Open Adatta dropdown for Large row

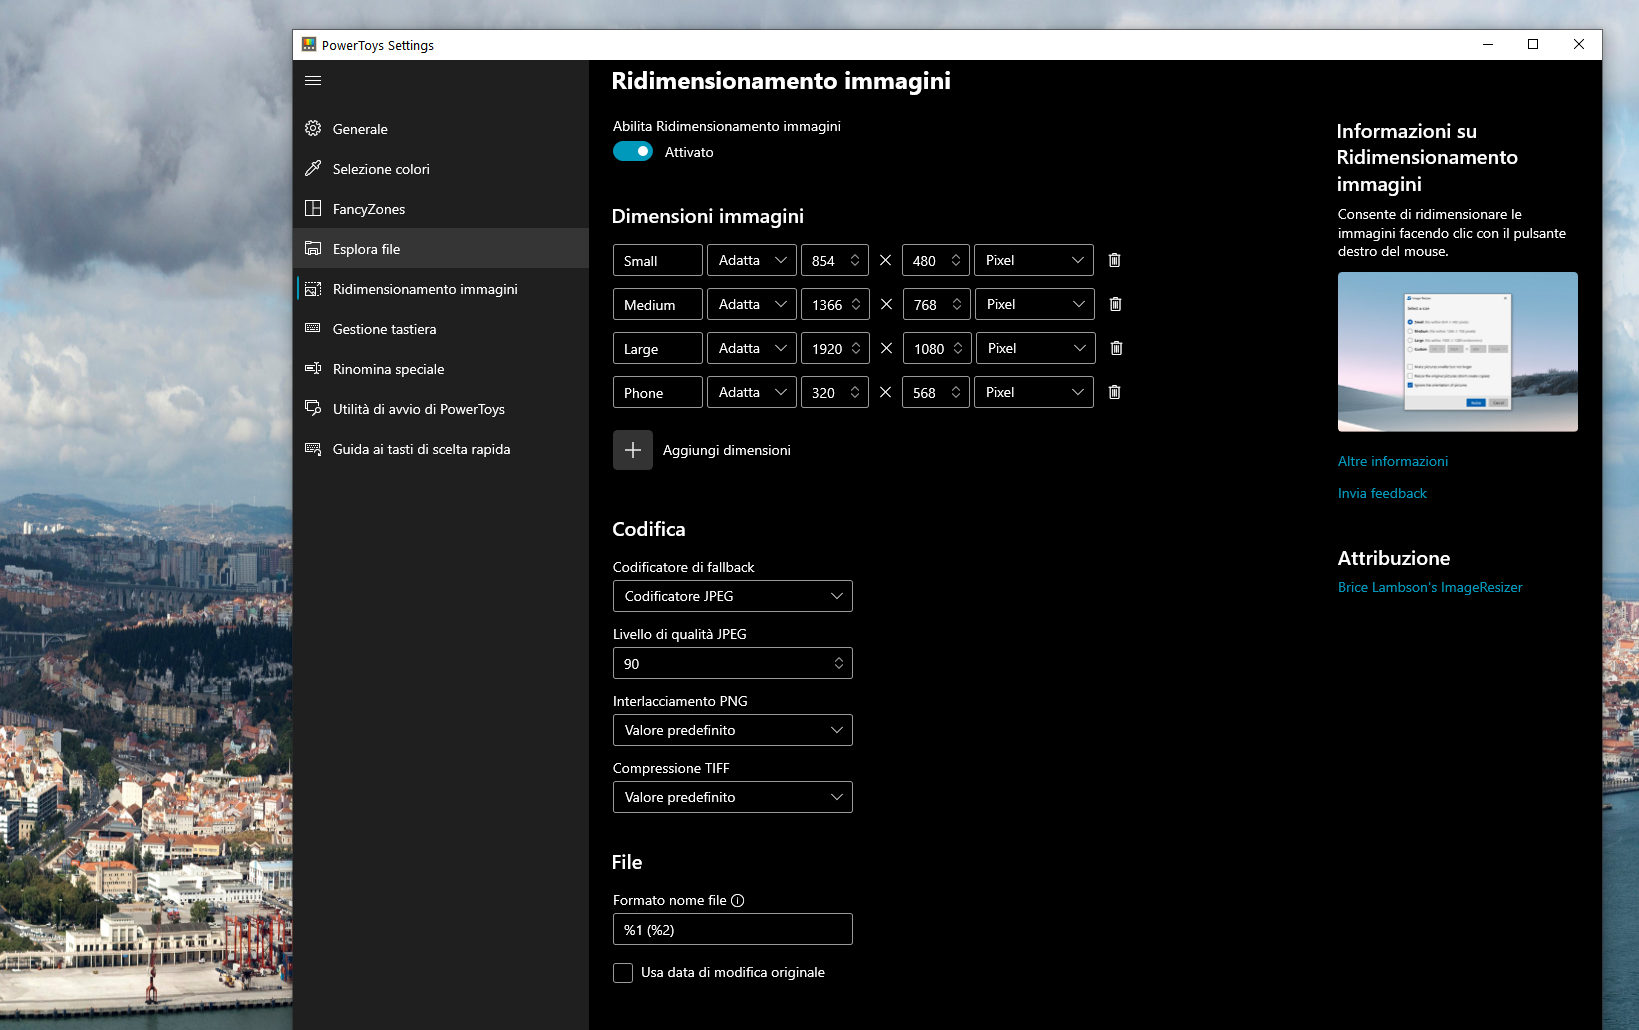point(752,348)
